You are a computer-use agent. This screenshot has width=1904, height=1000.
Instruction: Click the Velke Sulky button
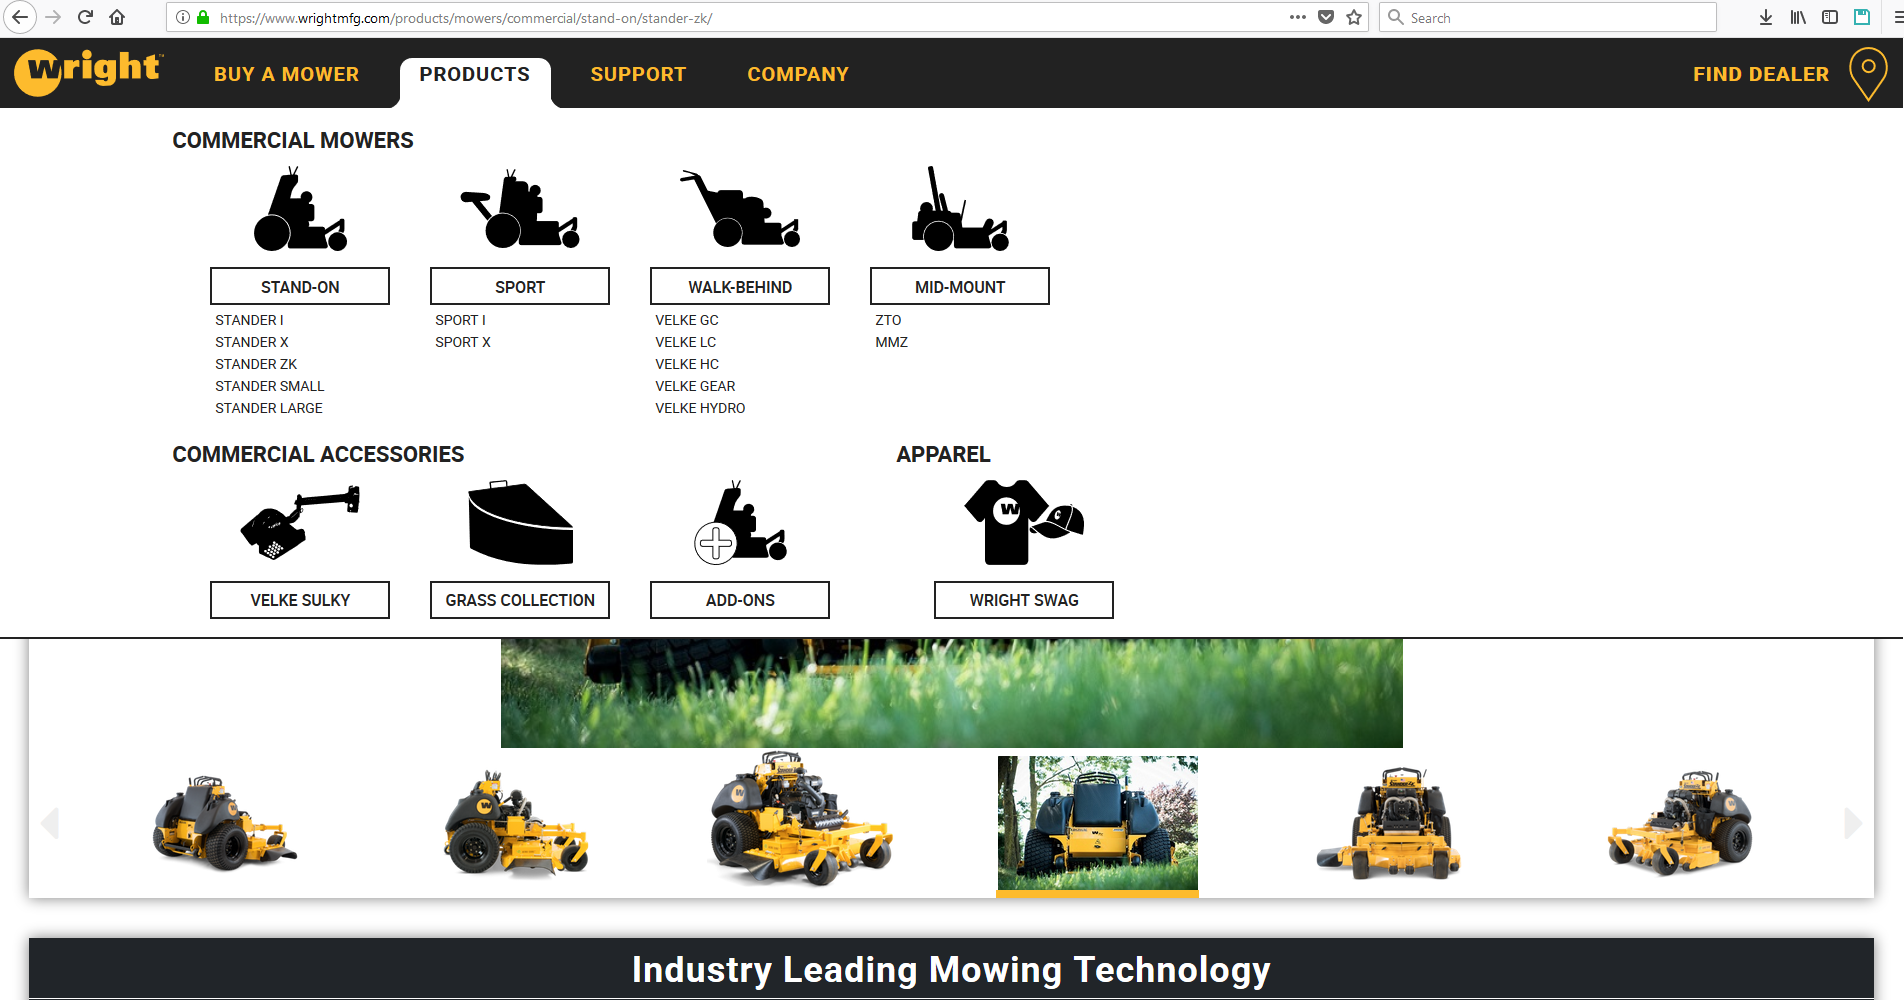300,600
